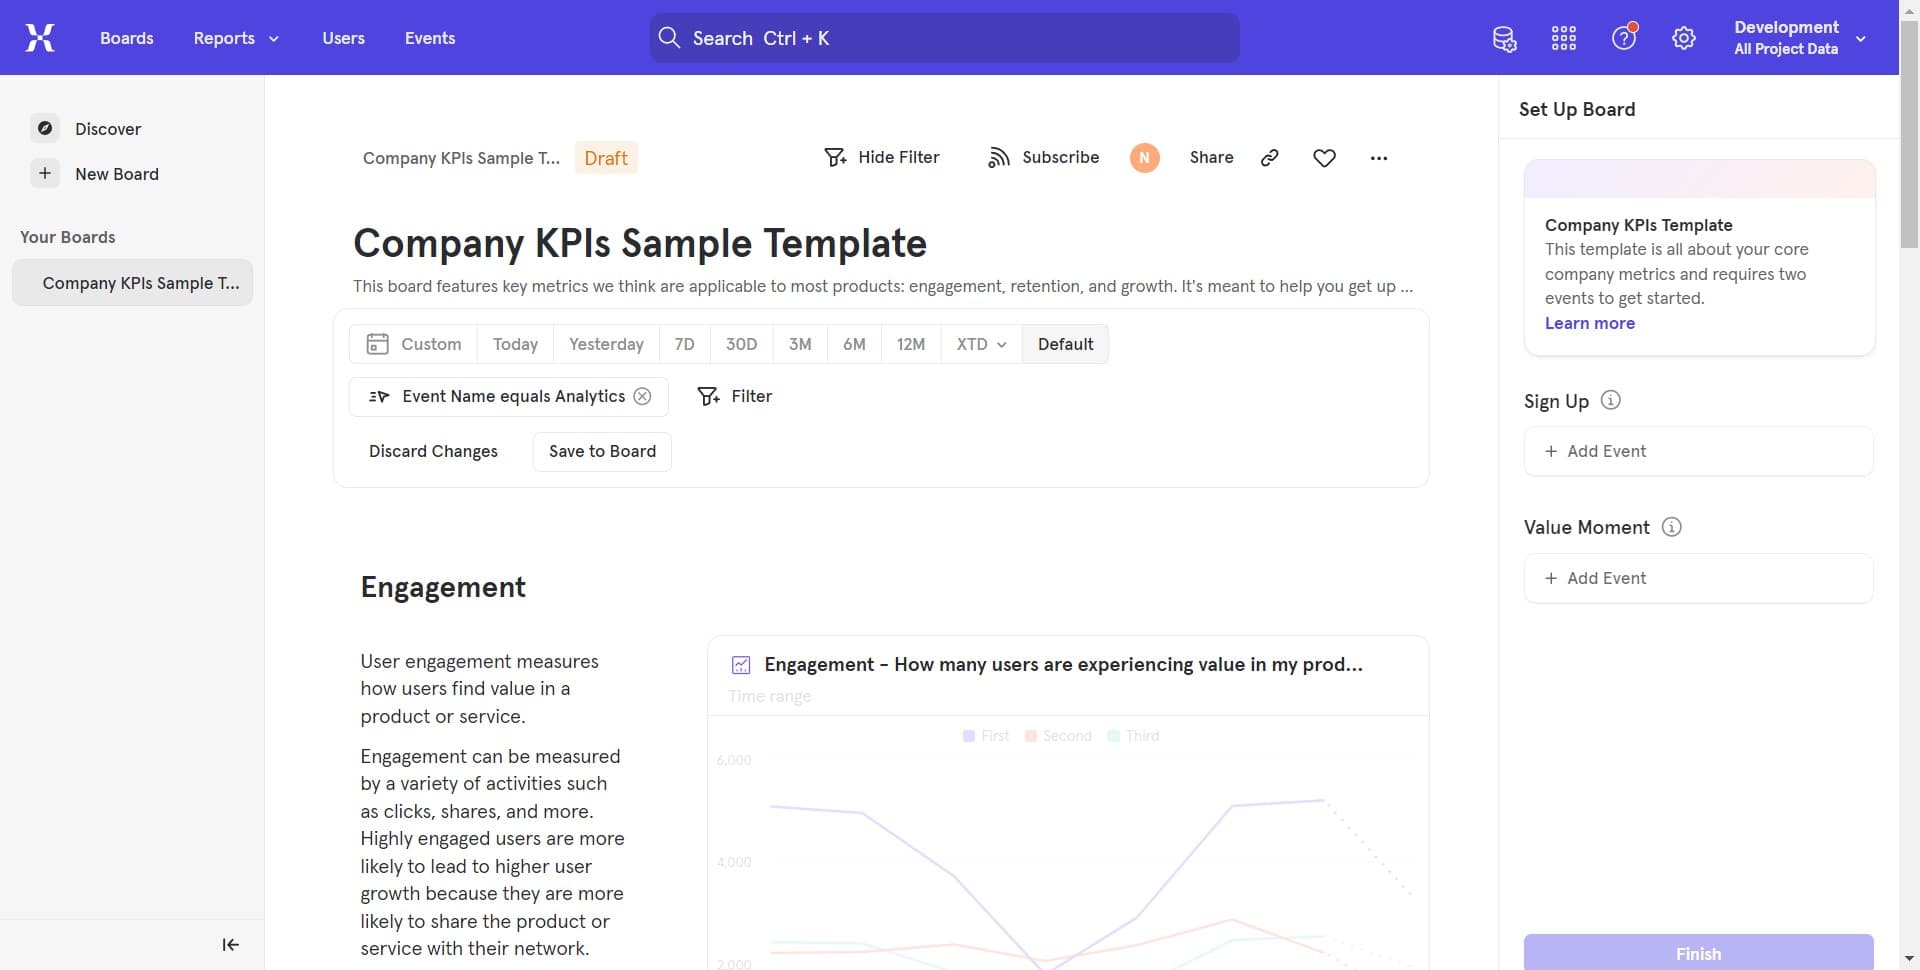This screenshot has width=1920, height=970.
Task: Open the data management database icon
Action: 1504,39
